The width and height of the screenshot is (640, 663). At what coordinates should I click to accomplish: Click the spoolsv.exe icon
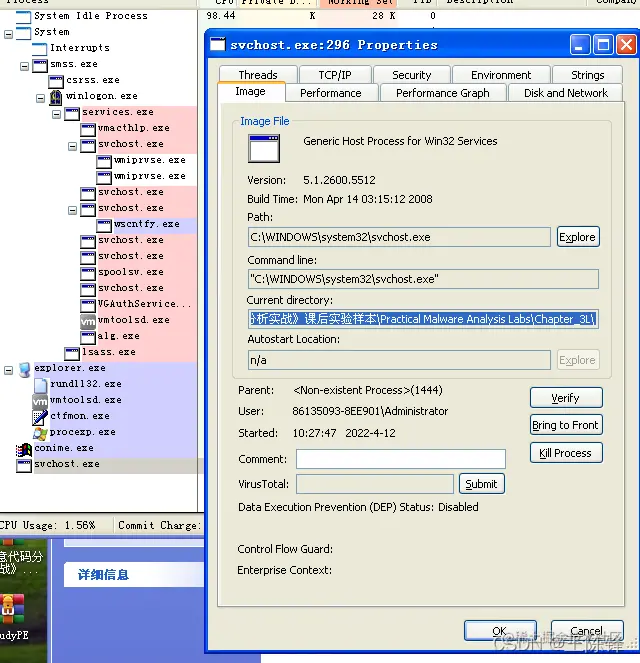click(x=88, y=273)
